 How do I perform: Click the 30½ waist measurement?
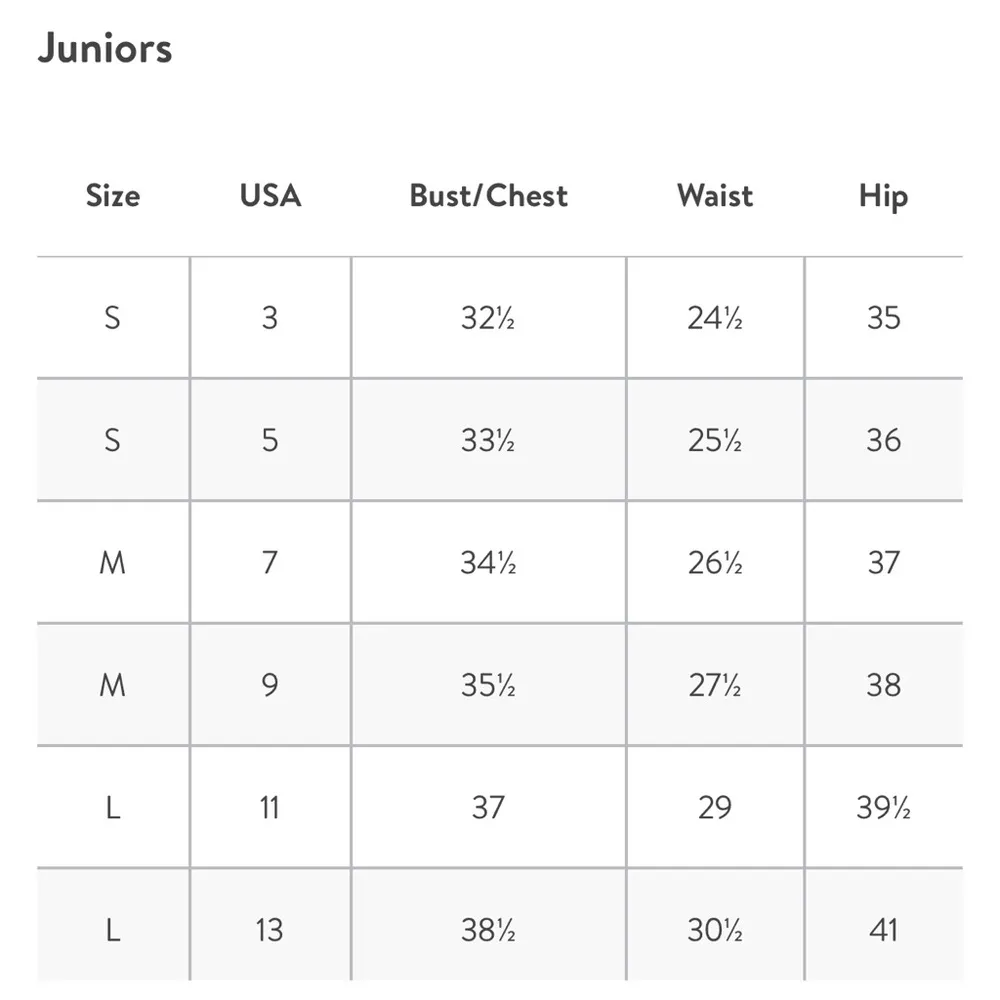(x=714, y=930)
